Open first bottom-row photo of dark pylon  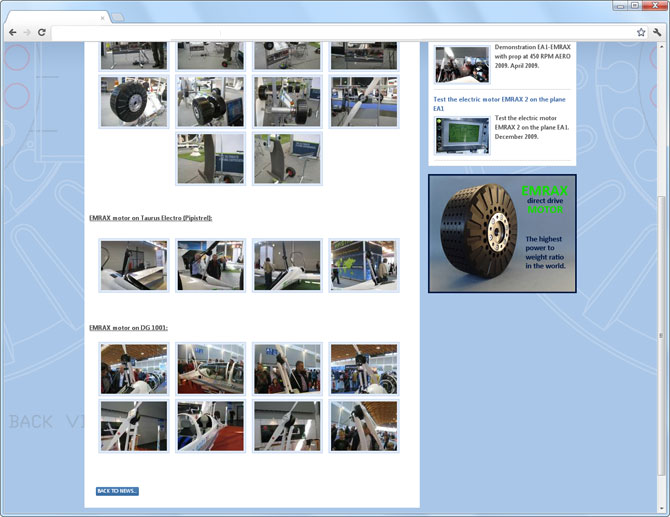211,159
